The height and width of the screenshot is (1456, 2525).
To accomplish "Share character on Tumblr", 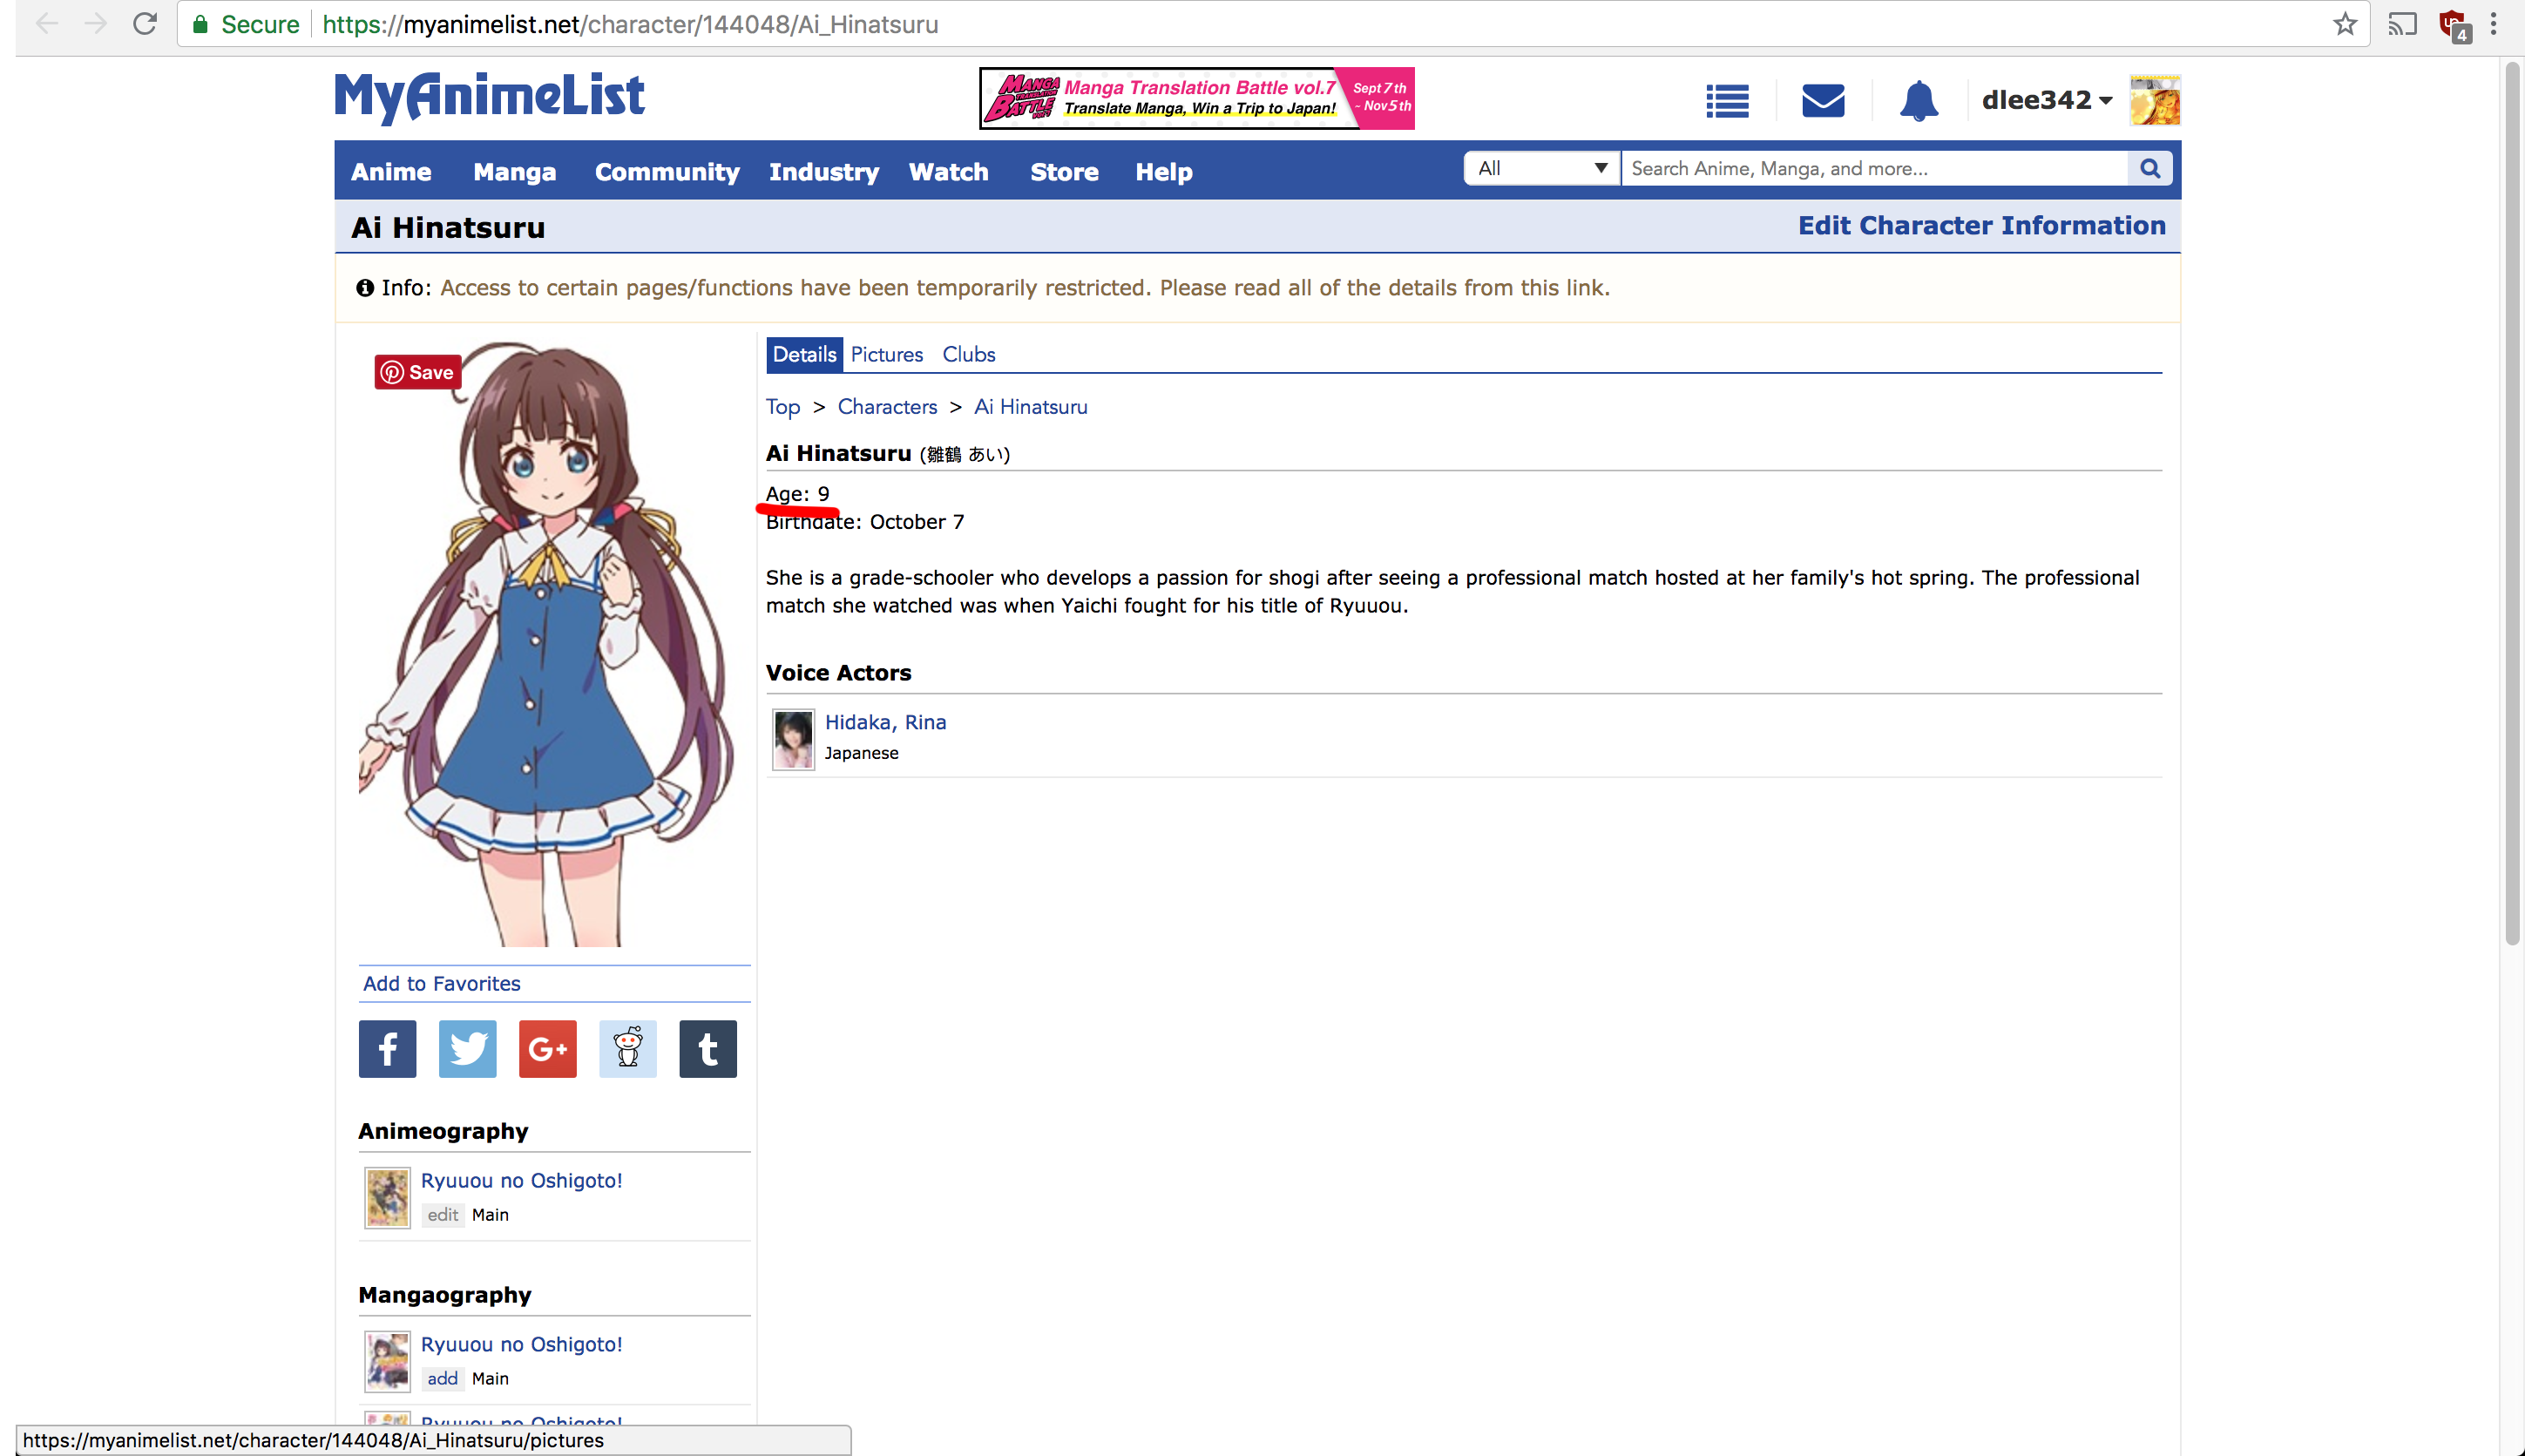I will (x=707, y=1049).
